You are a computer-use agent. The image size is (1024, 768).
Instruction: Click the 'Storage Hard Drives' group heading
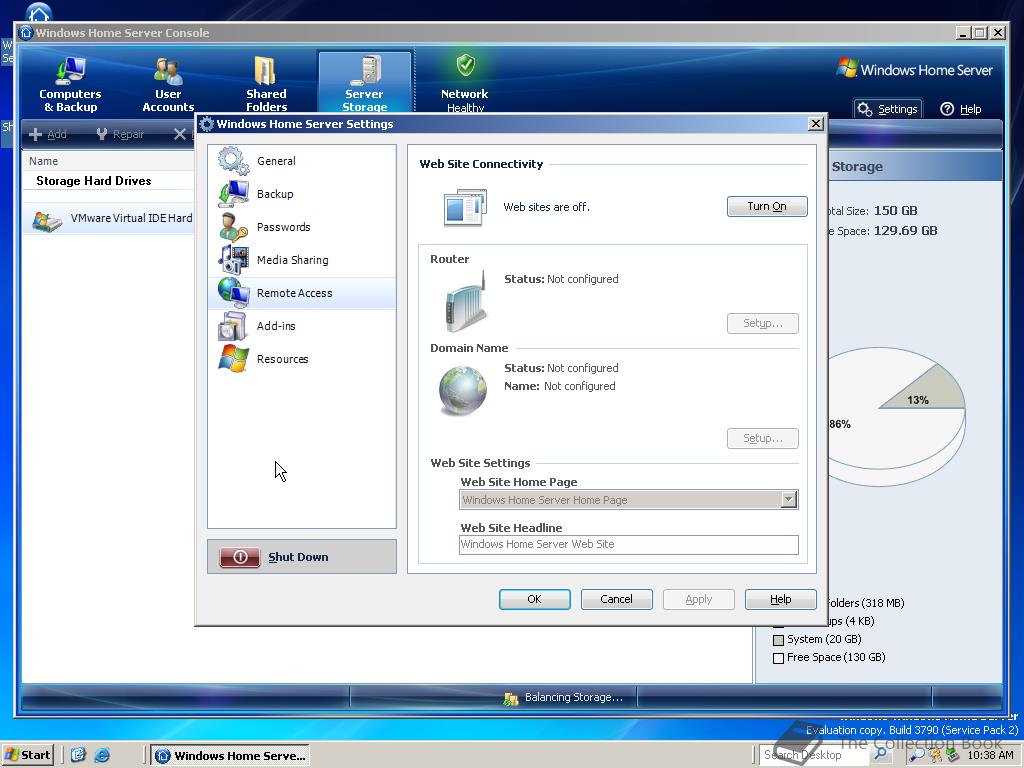pyautogui.click(x=93, y=181)
